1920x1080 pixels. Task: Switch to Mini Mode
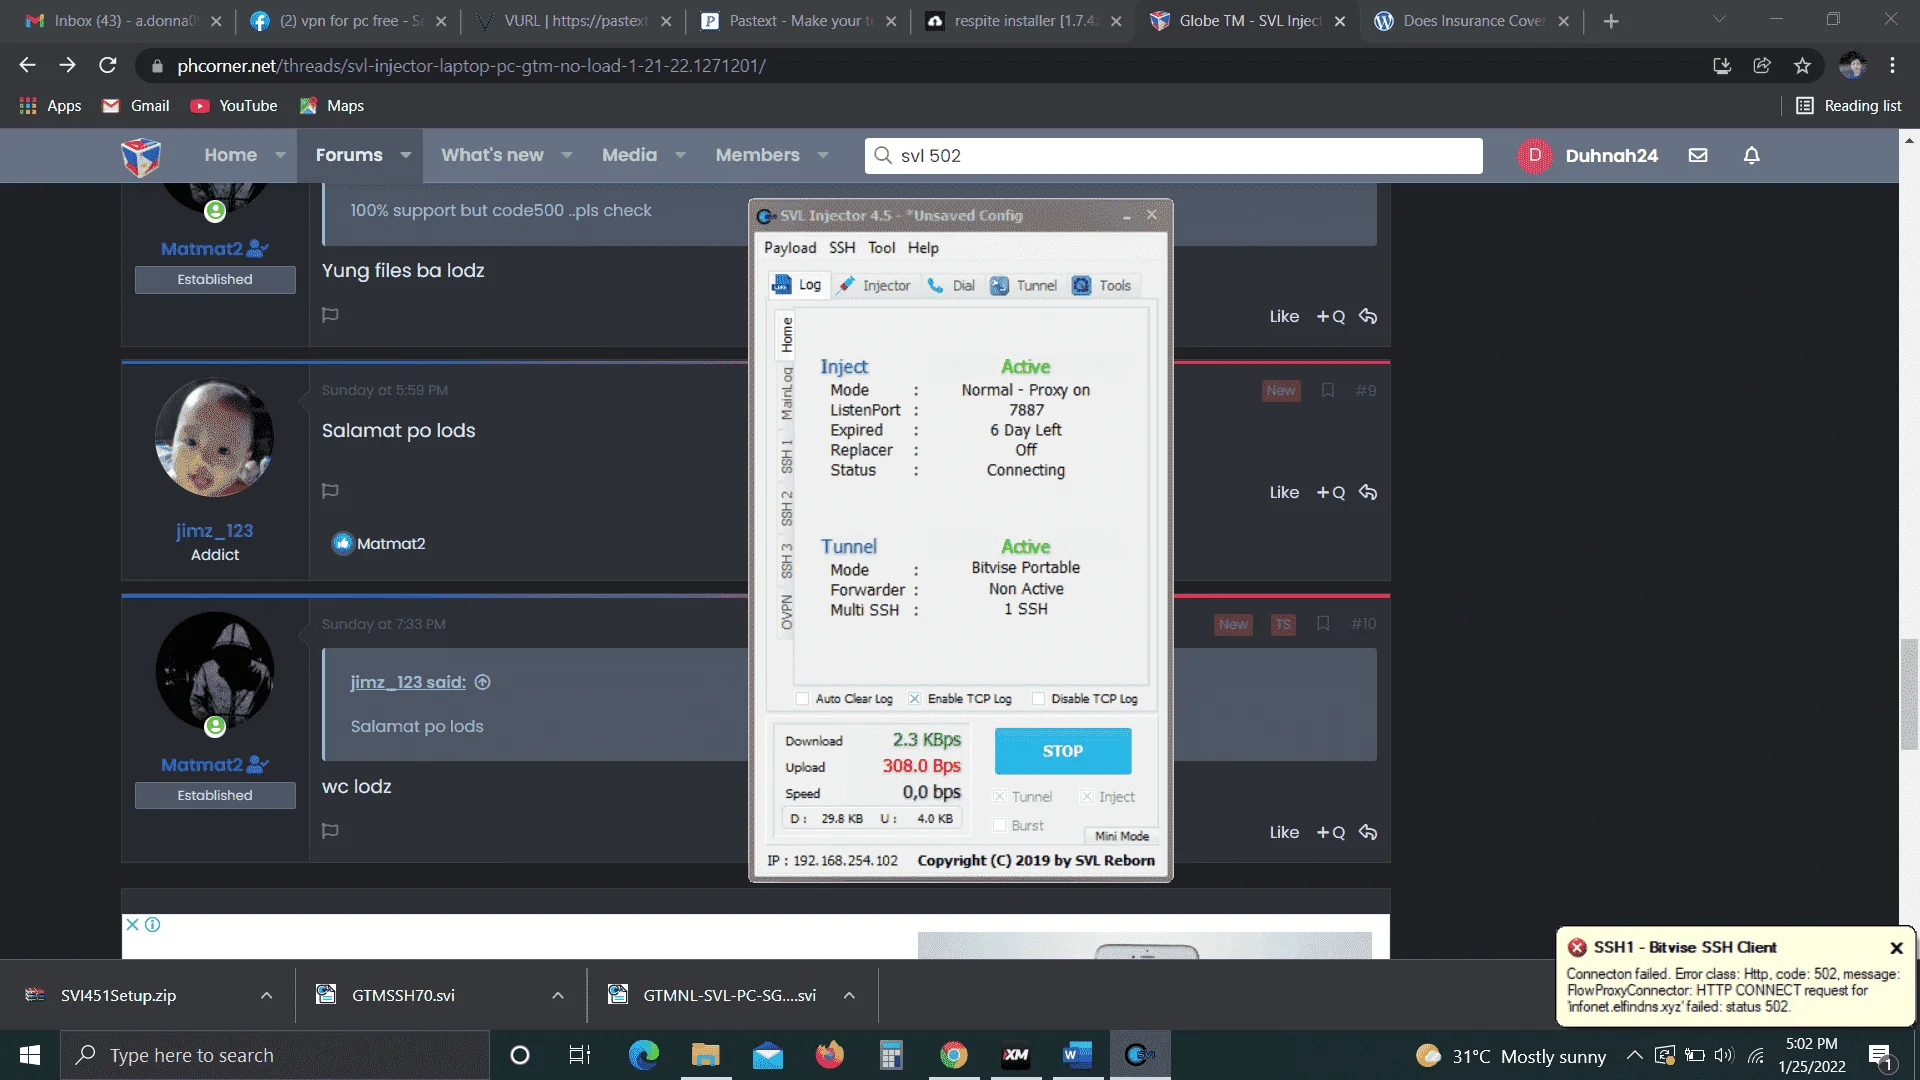point(1121,836)
